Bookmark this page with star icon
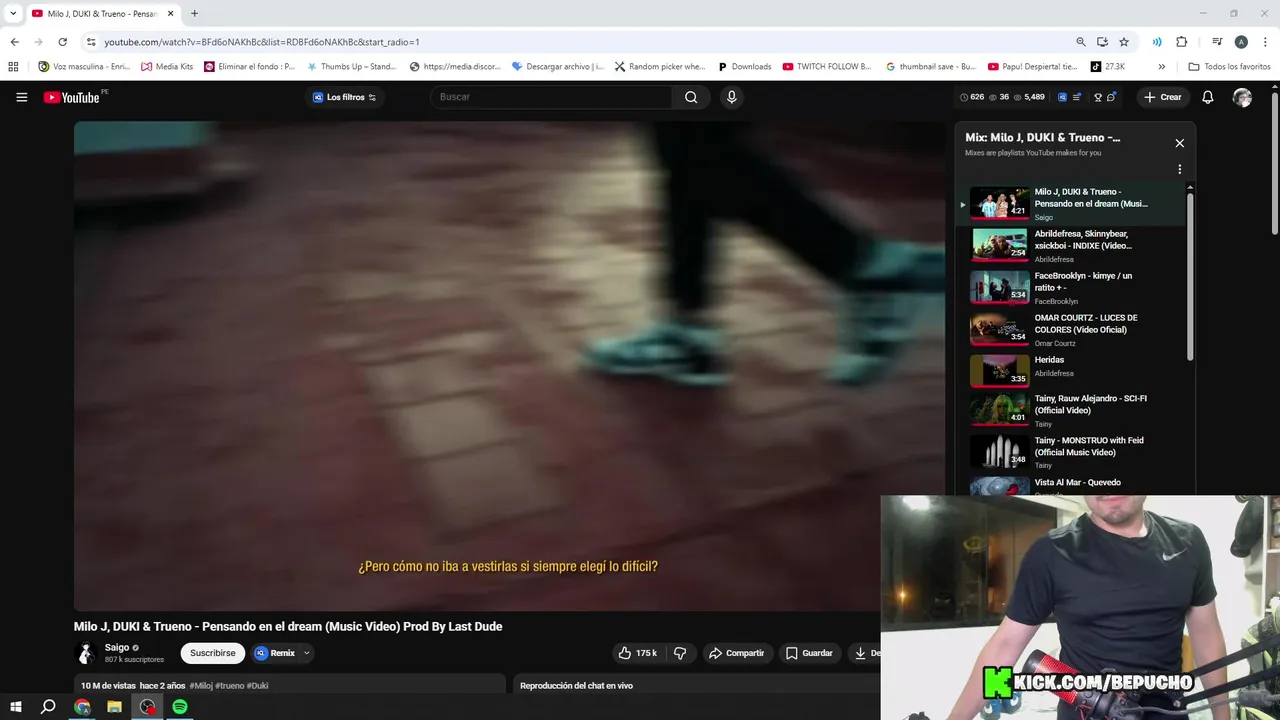Image resolution: width=1280 pixels, height=720 pixels. click(1124, 42)
